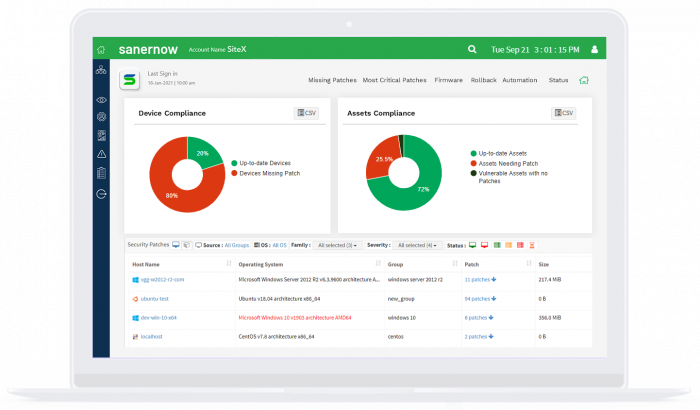This screenshot has height=410, width=700.
Task: Open the user profile icon
Action: (595, 50)
